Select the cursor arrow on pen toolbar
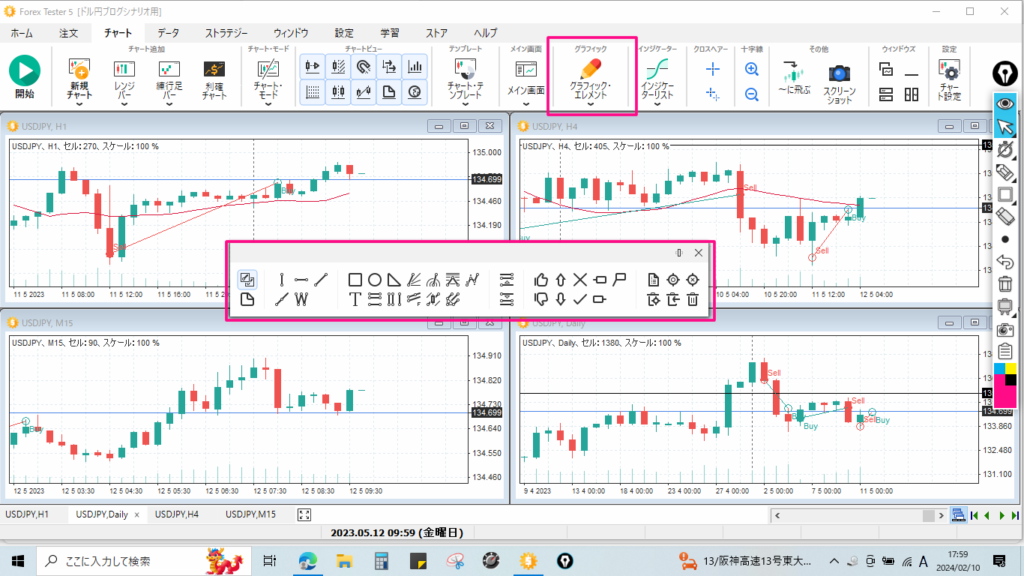 pos(1005,126)
